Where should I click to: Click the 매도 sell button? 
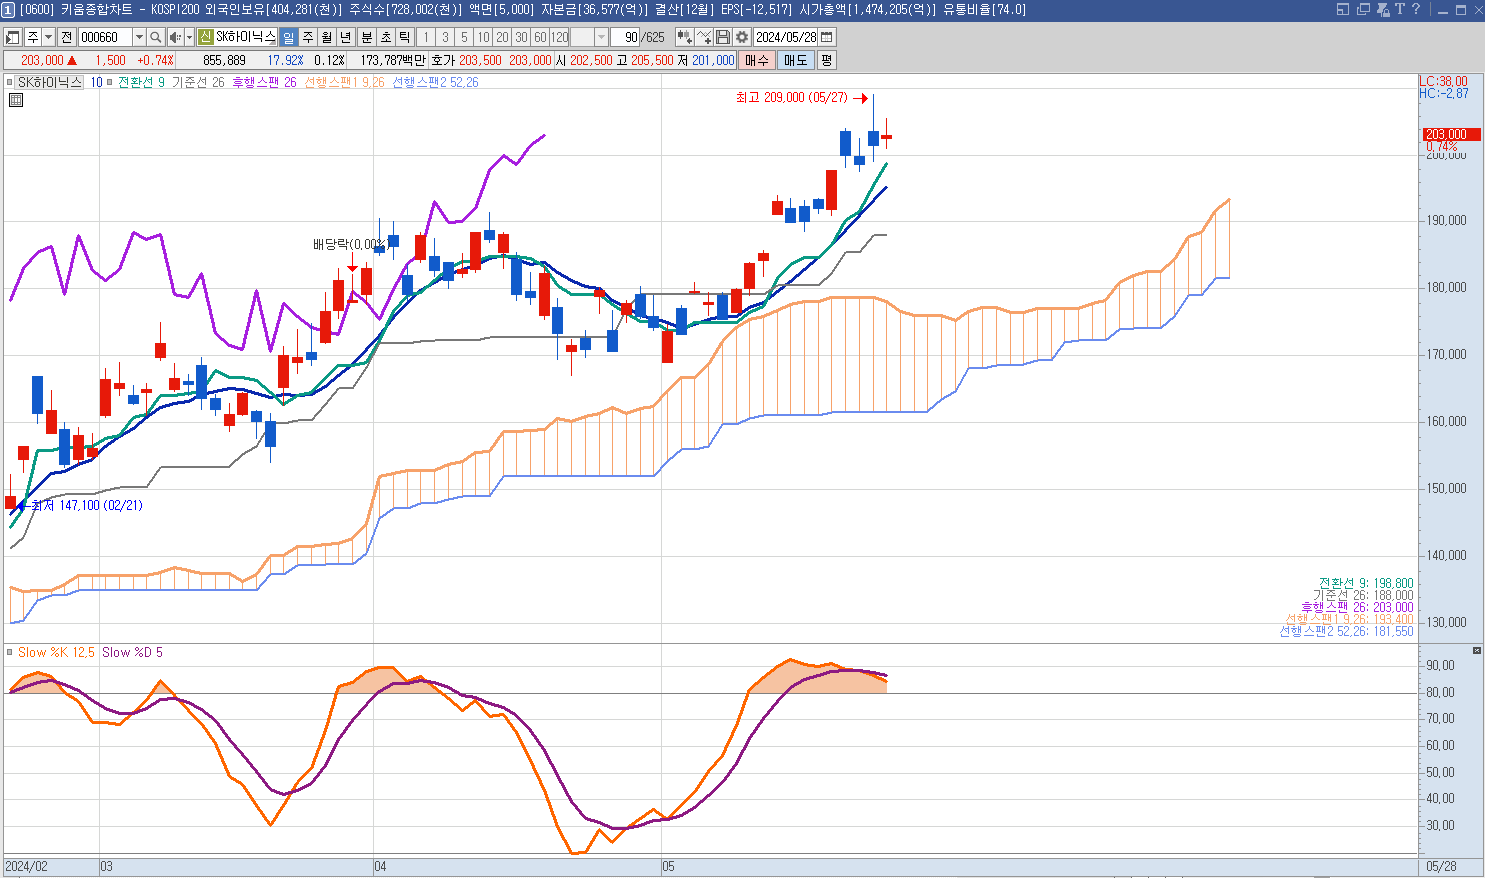coord(796,60)
